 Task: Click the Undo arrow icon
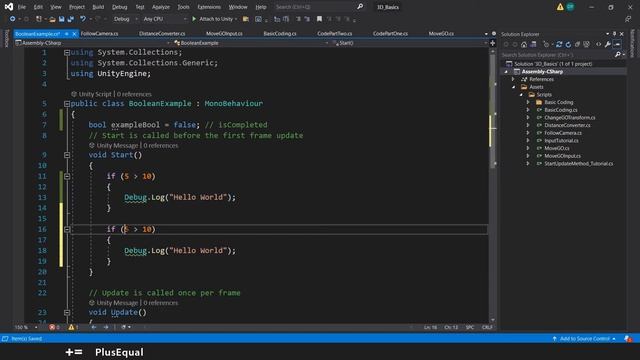[x=83, y=19]
